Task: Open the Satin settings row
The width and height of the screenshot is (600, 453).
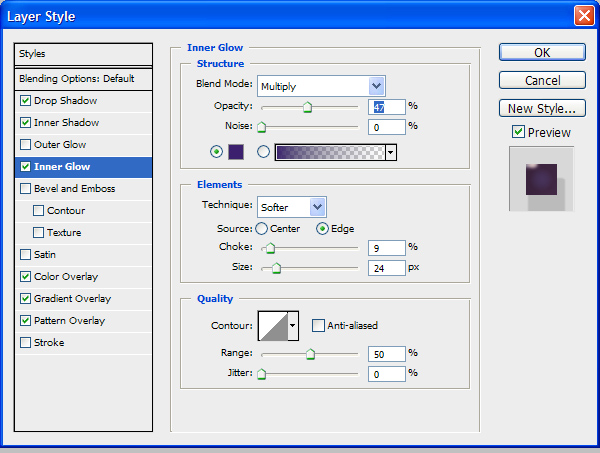Action: [x=83, y=255]
